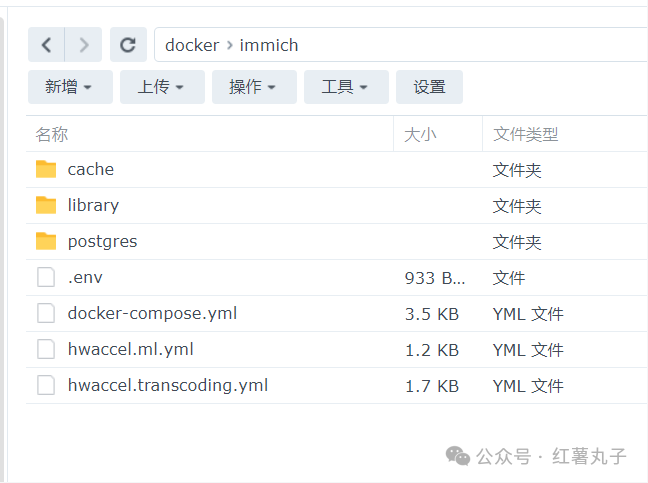
Task: Refresh the folder listing
Action: click(x=128, y=45)
